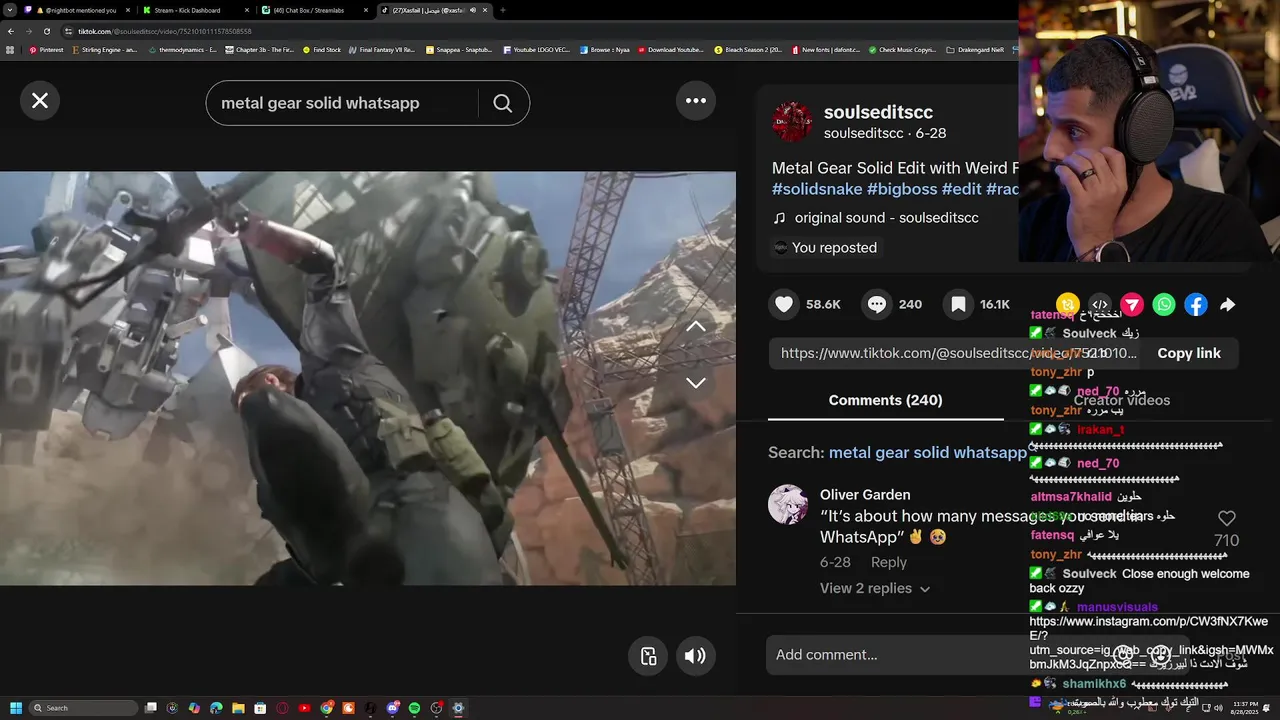
Task: Open YouTube app icon in taskbar
Action: tap(304, 708)
